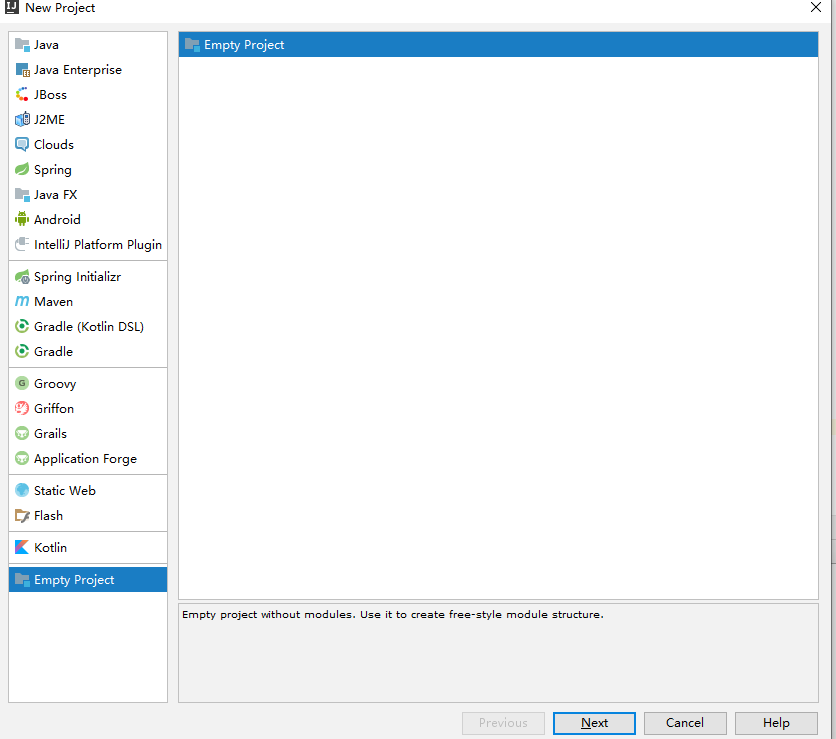Pick Grails in the list

click(x=88, y=433)
